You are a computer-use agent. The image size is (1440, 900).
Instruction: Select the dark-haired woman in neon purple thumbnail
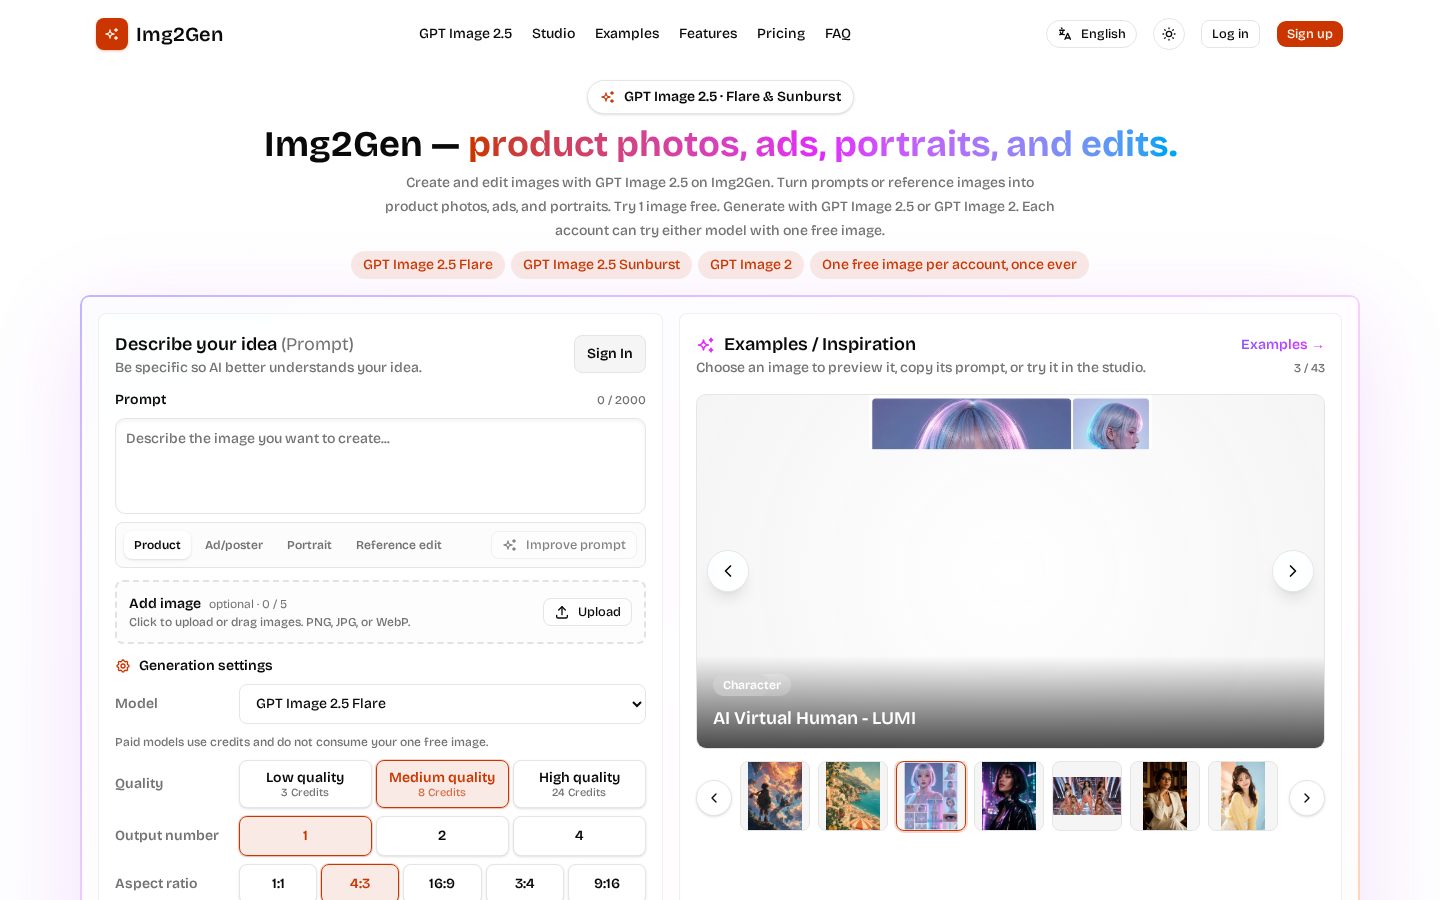click(x=1009, y=796)
